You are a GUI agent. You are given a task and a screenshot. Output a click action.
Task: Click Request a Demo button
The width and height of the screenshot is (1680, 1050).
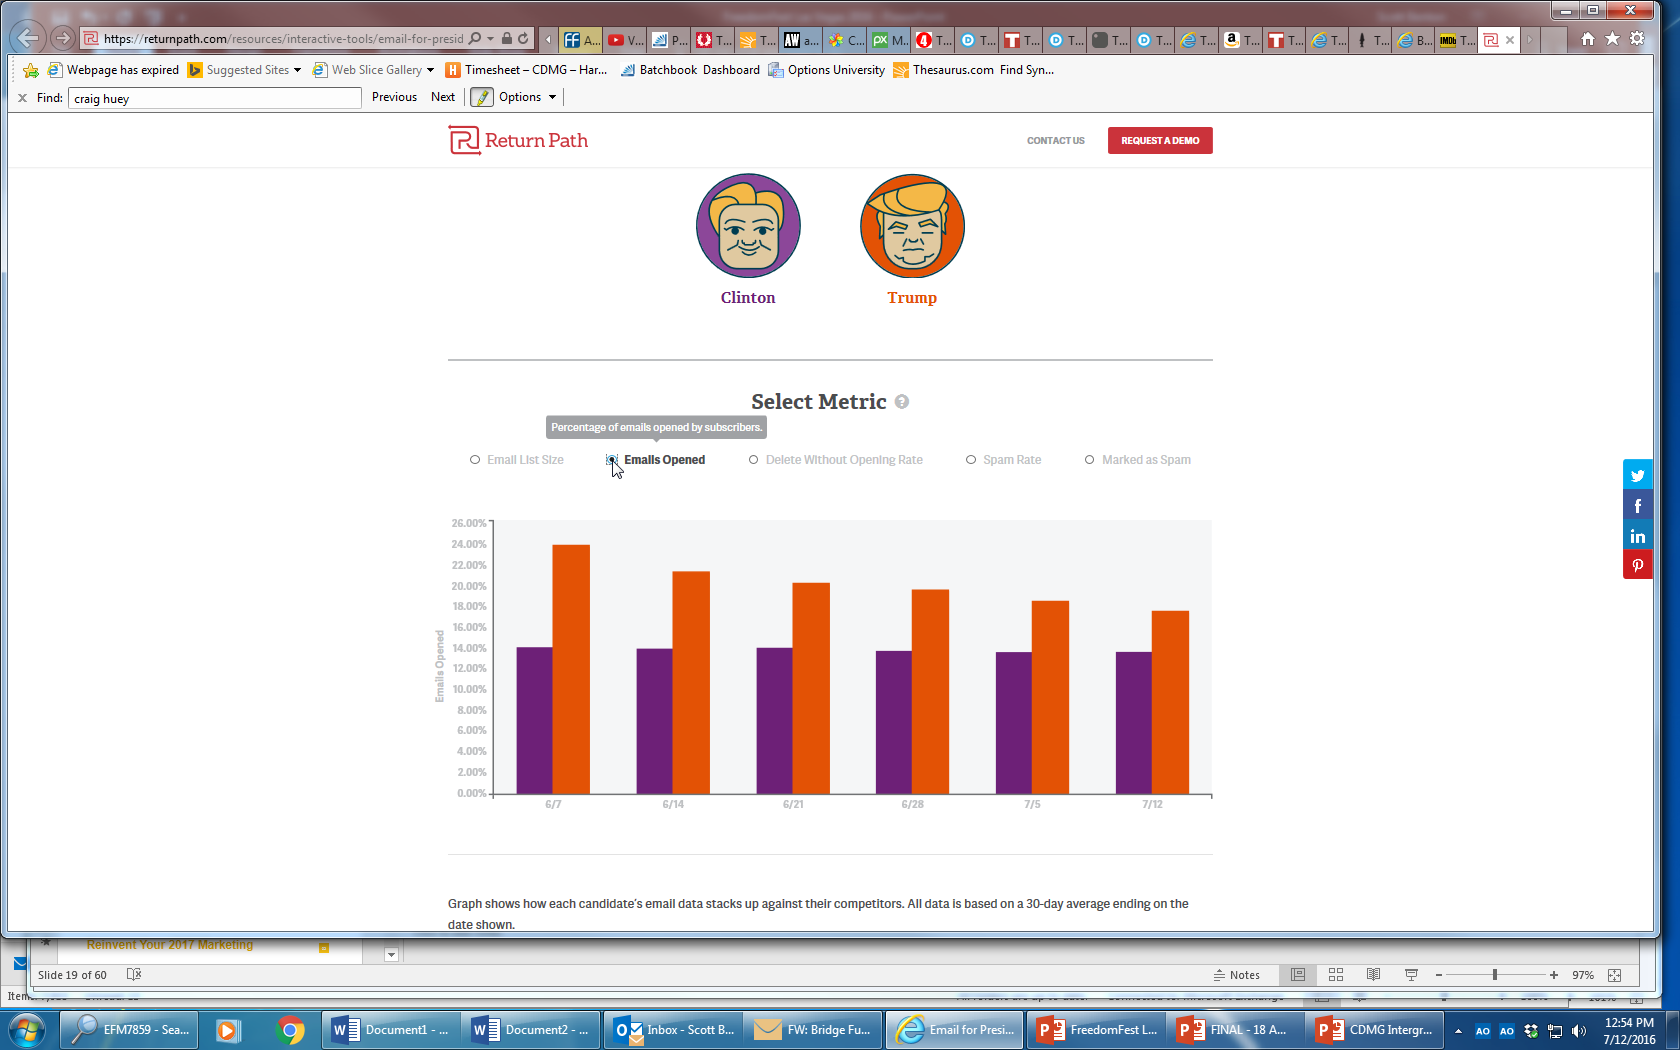click(1159, 141)
